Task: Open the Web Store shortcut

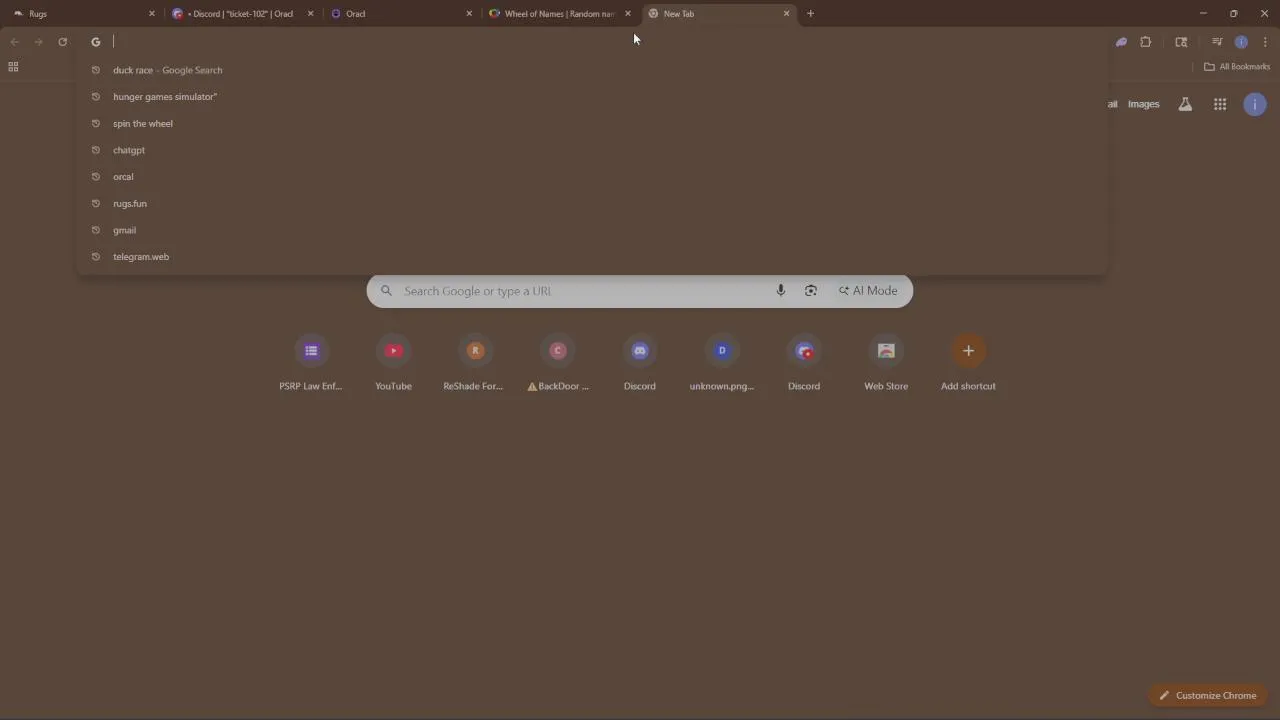Action: pyautogui.click(x=886, y=364)
